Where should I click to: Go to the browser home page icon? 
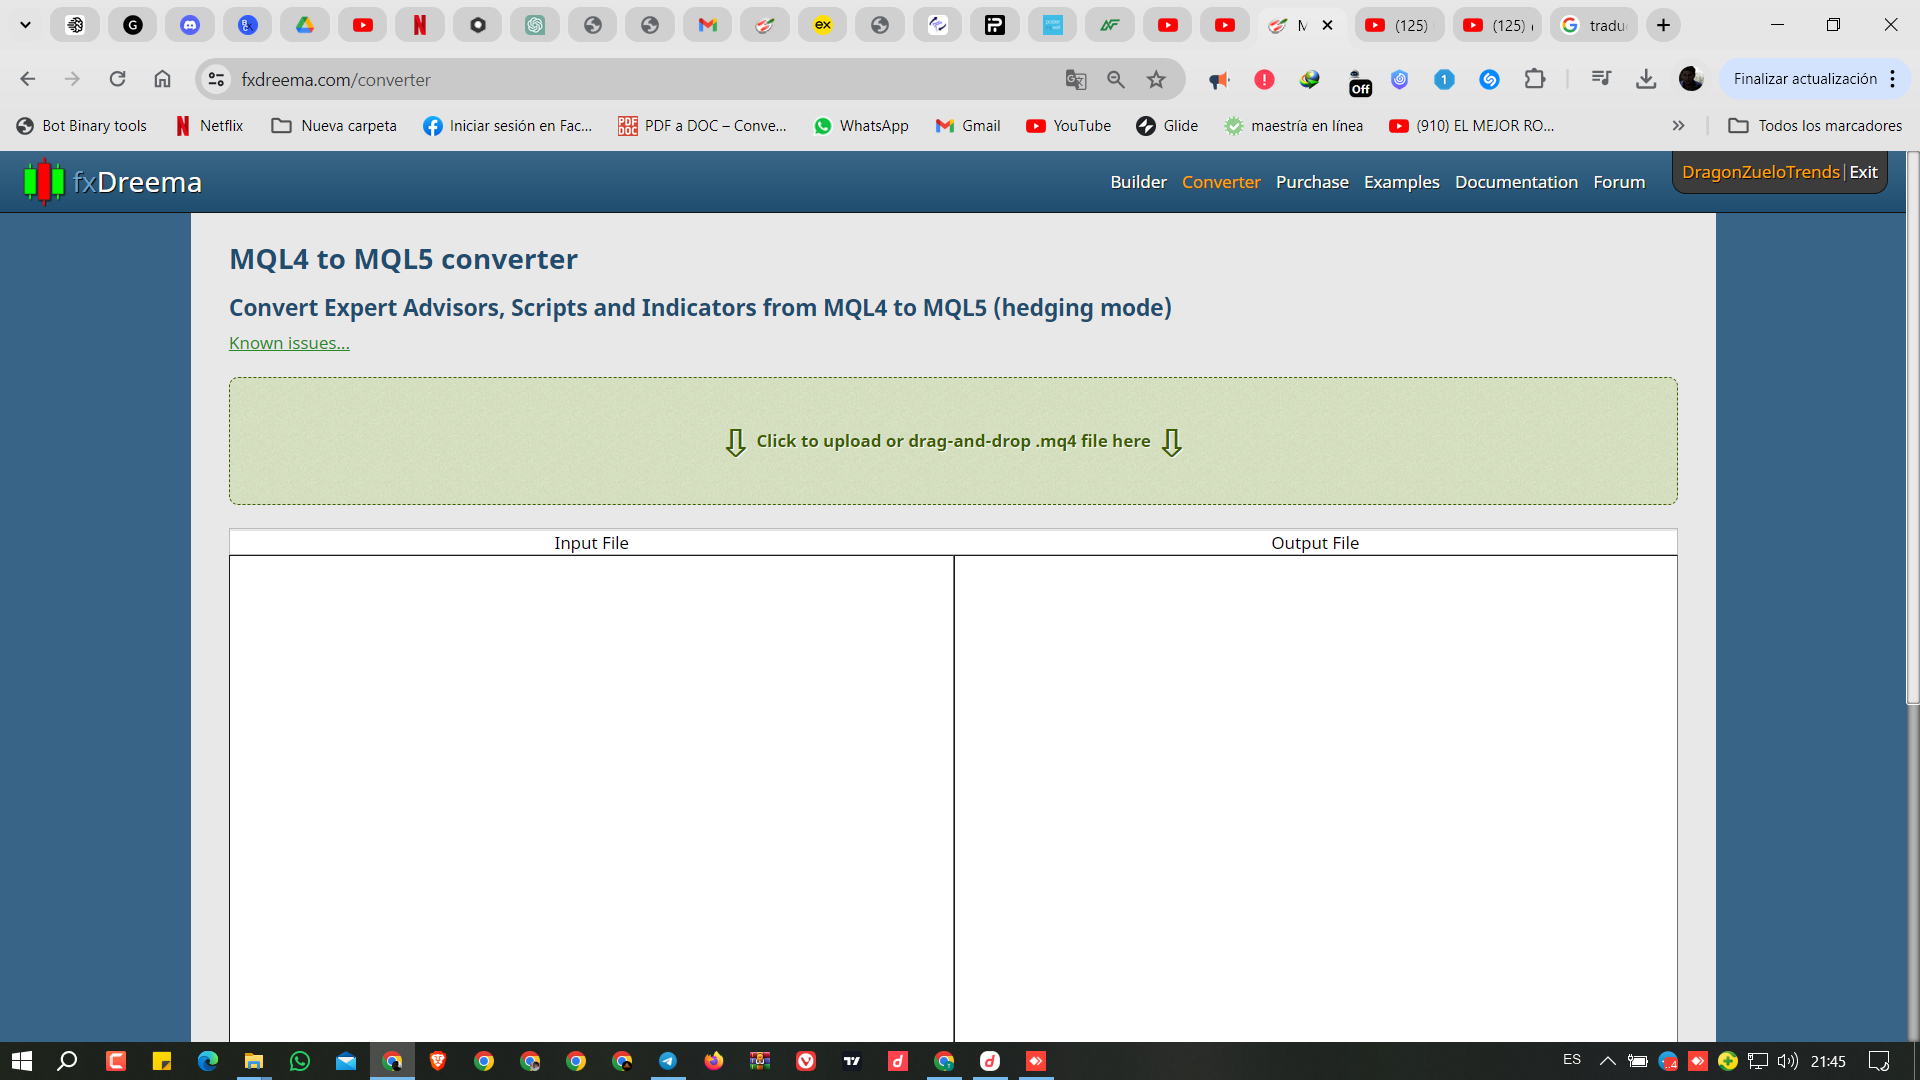(x=162, y=79)
